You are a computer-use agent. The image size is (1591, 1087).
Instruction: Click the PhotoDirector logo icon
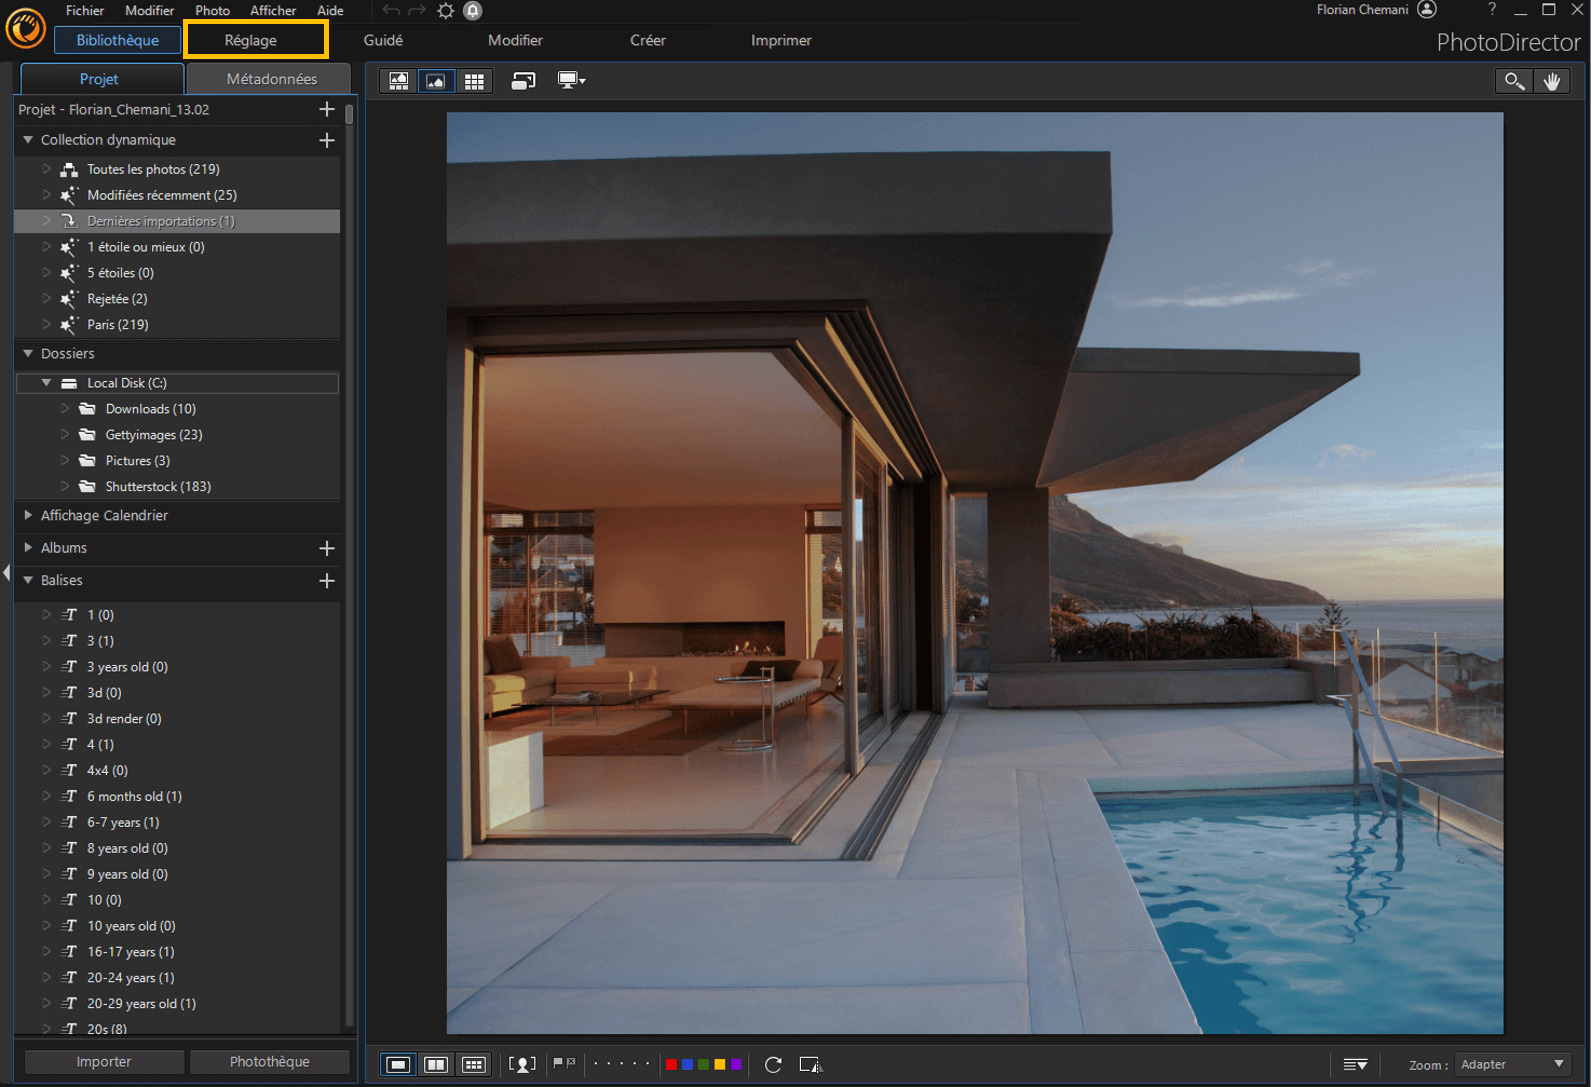pyautogui.click(x=25, y=28)
